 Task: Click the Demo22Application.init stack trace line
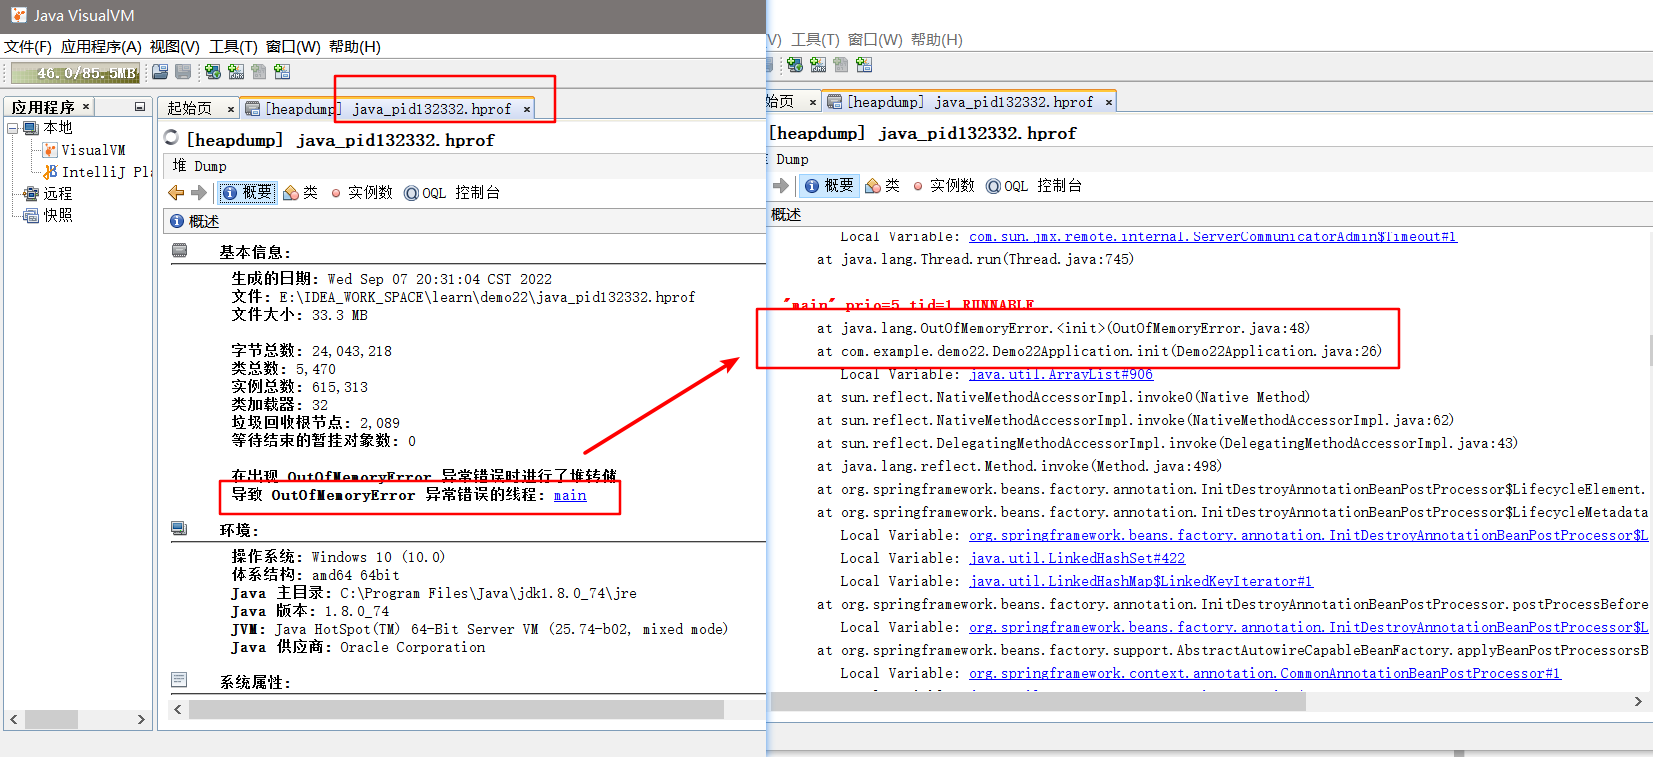point(1099,352)
